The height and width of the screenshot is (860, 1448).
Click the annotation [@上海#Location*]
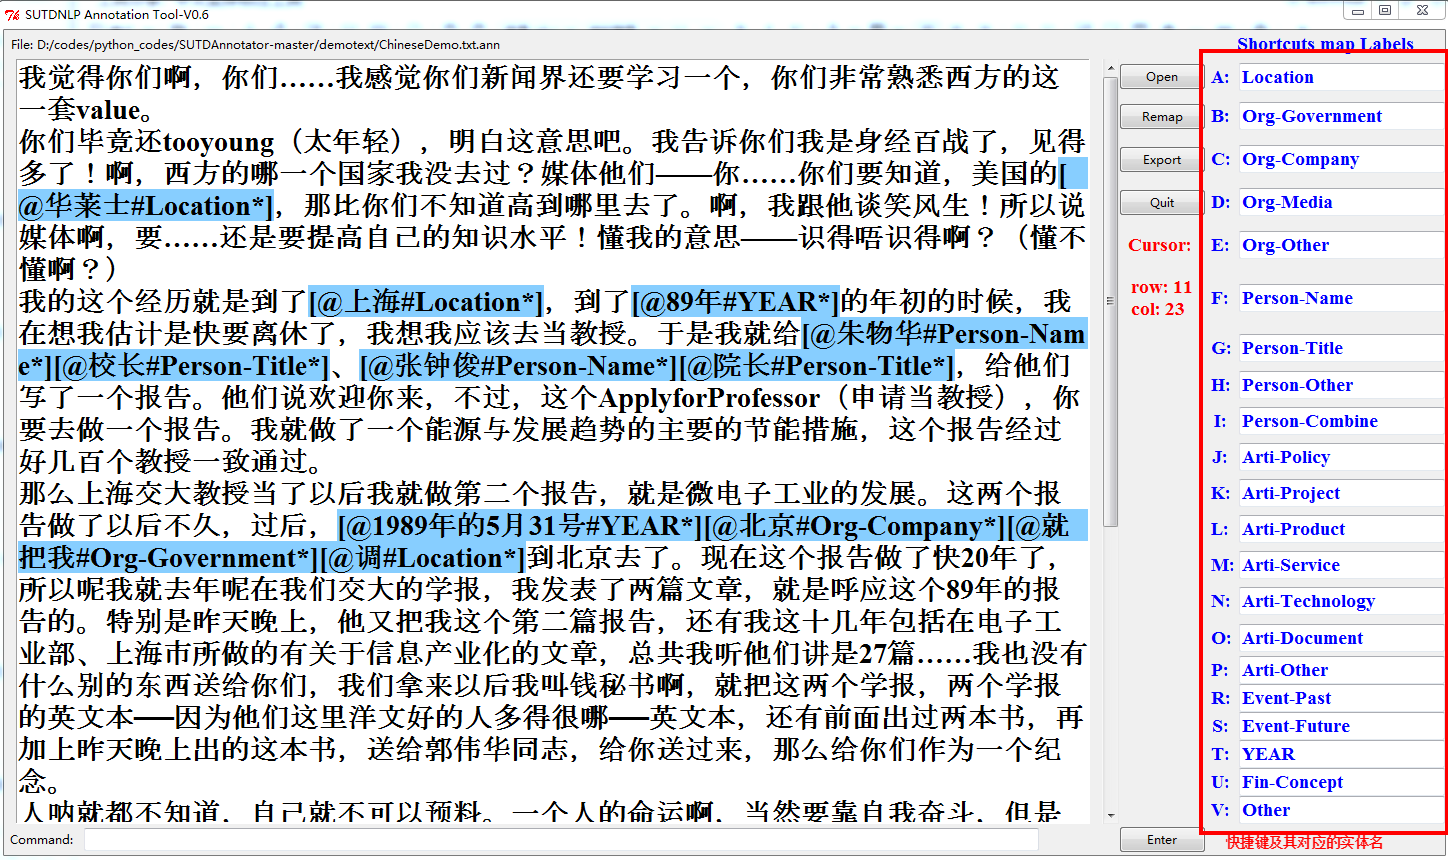(426, 302)
